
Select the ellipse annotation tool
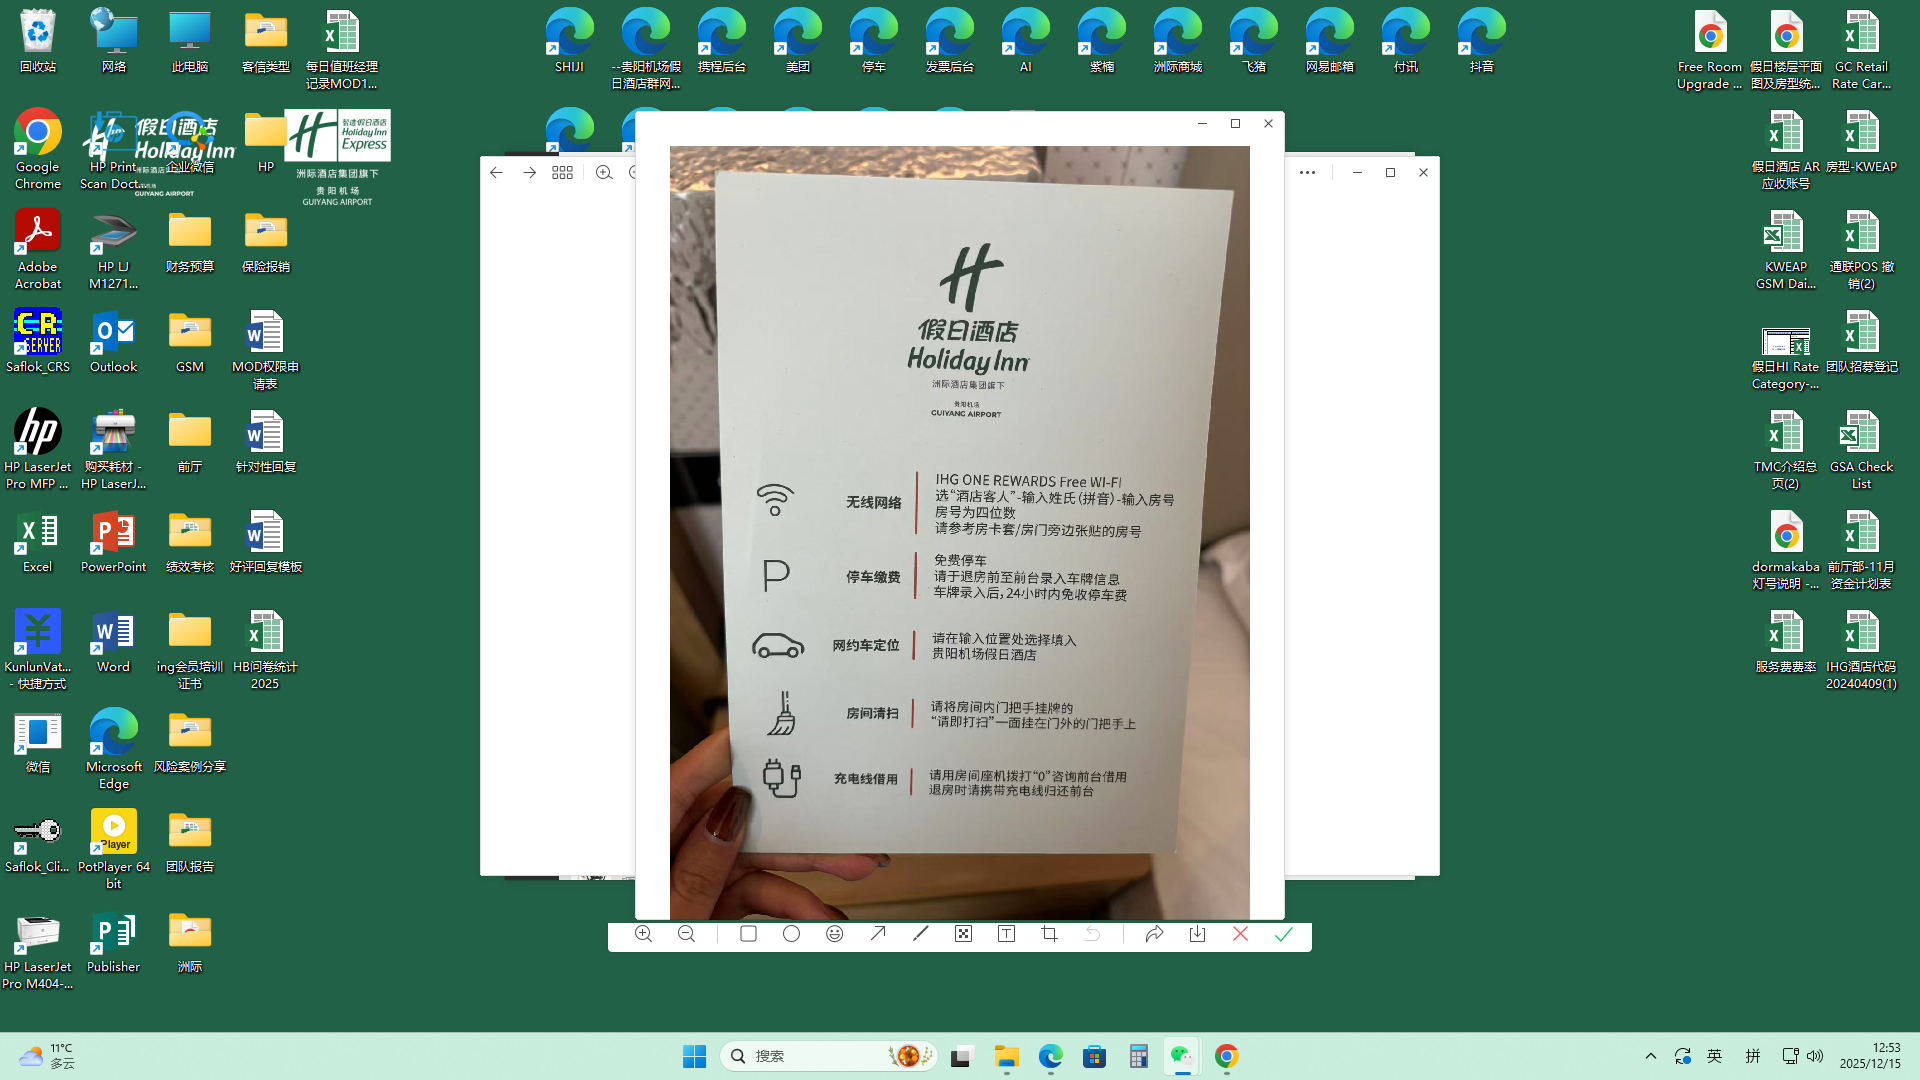point(791,934)
